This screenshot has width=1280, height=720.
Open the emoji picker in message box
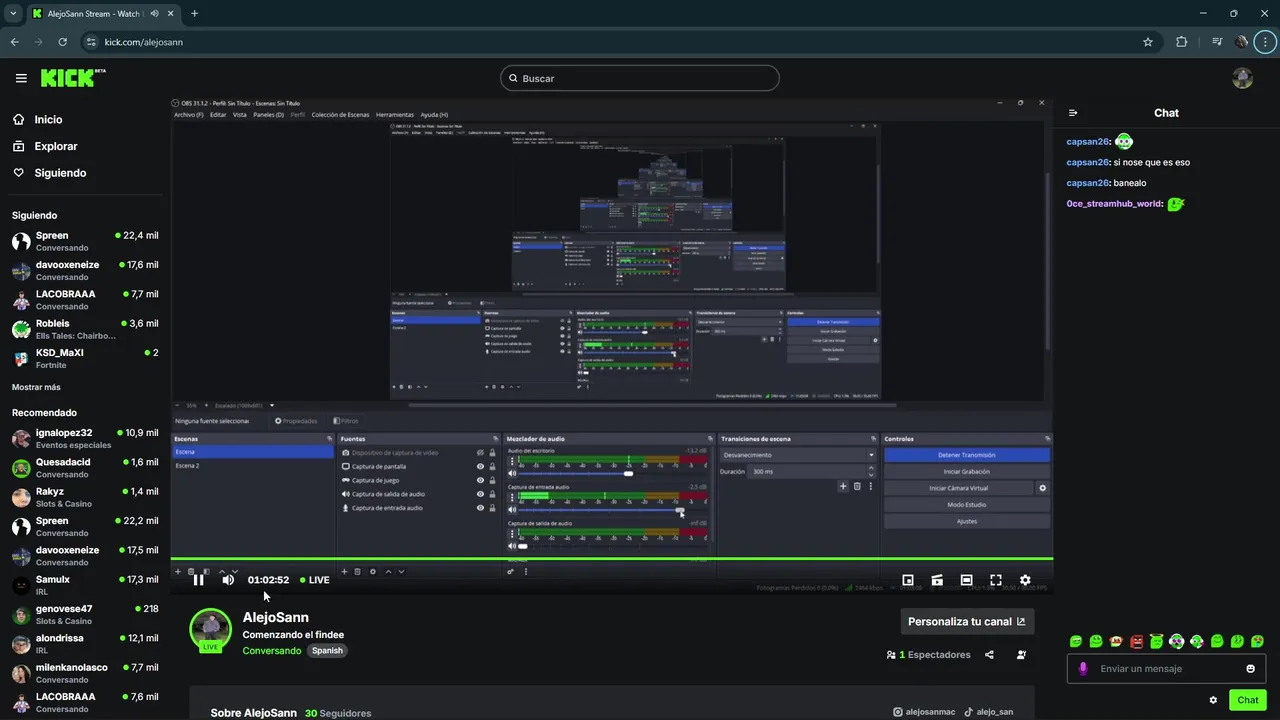coord(1250,669)
